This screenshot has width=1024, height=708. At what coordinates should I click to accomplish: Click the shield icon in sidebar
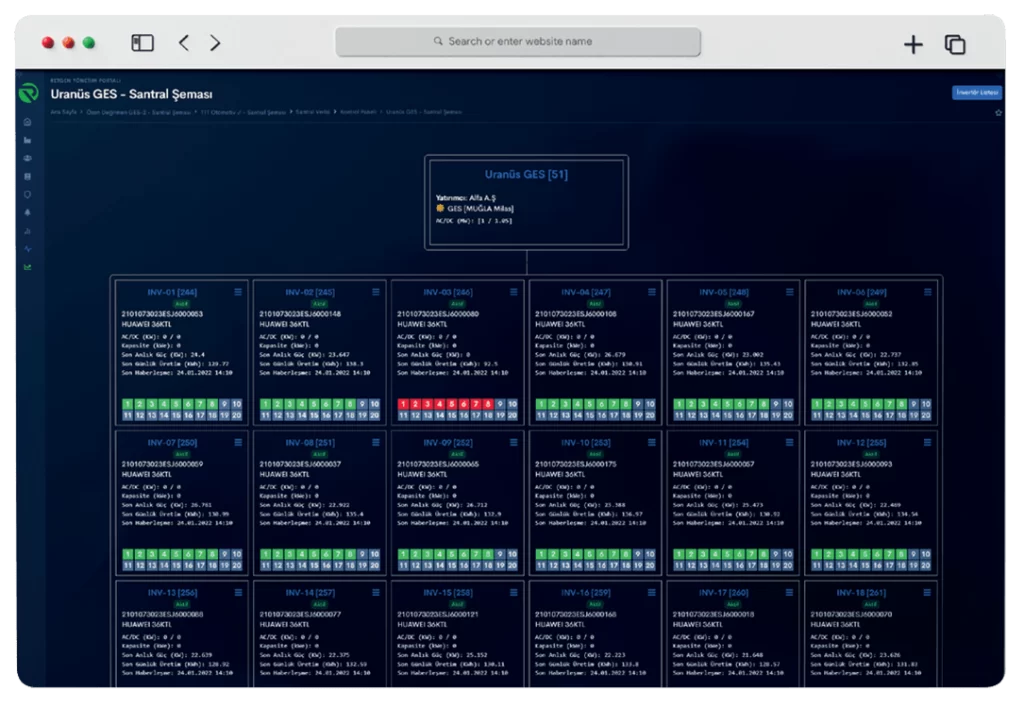pyautogui.click(x=27, y=195)
